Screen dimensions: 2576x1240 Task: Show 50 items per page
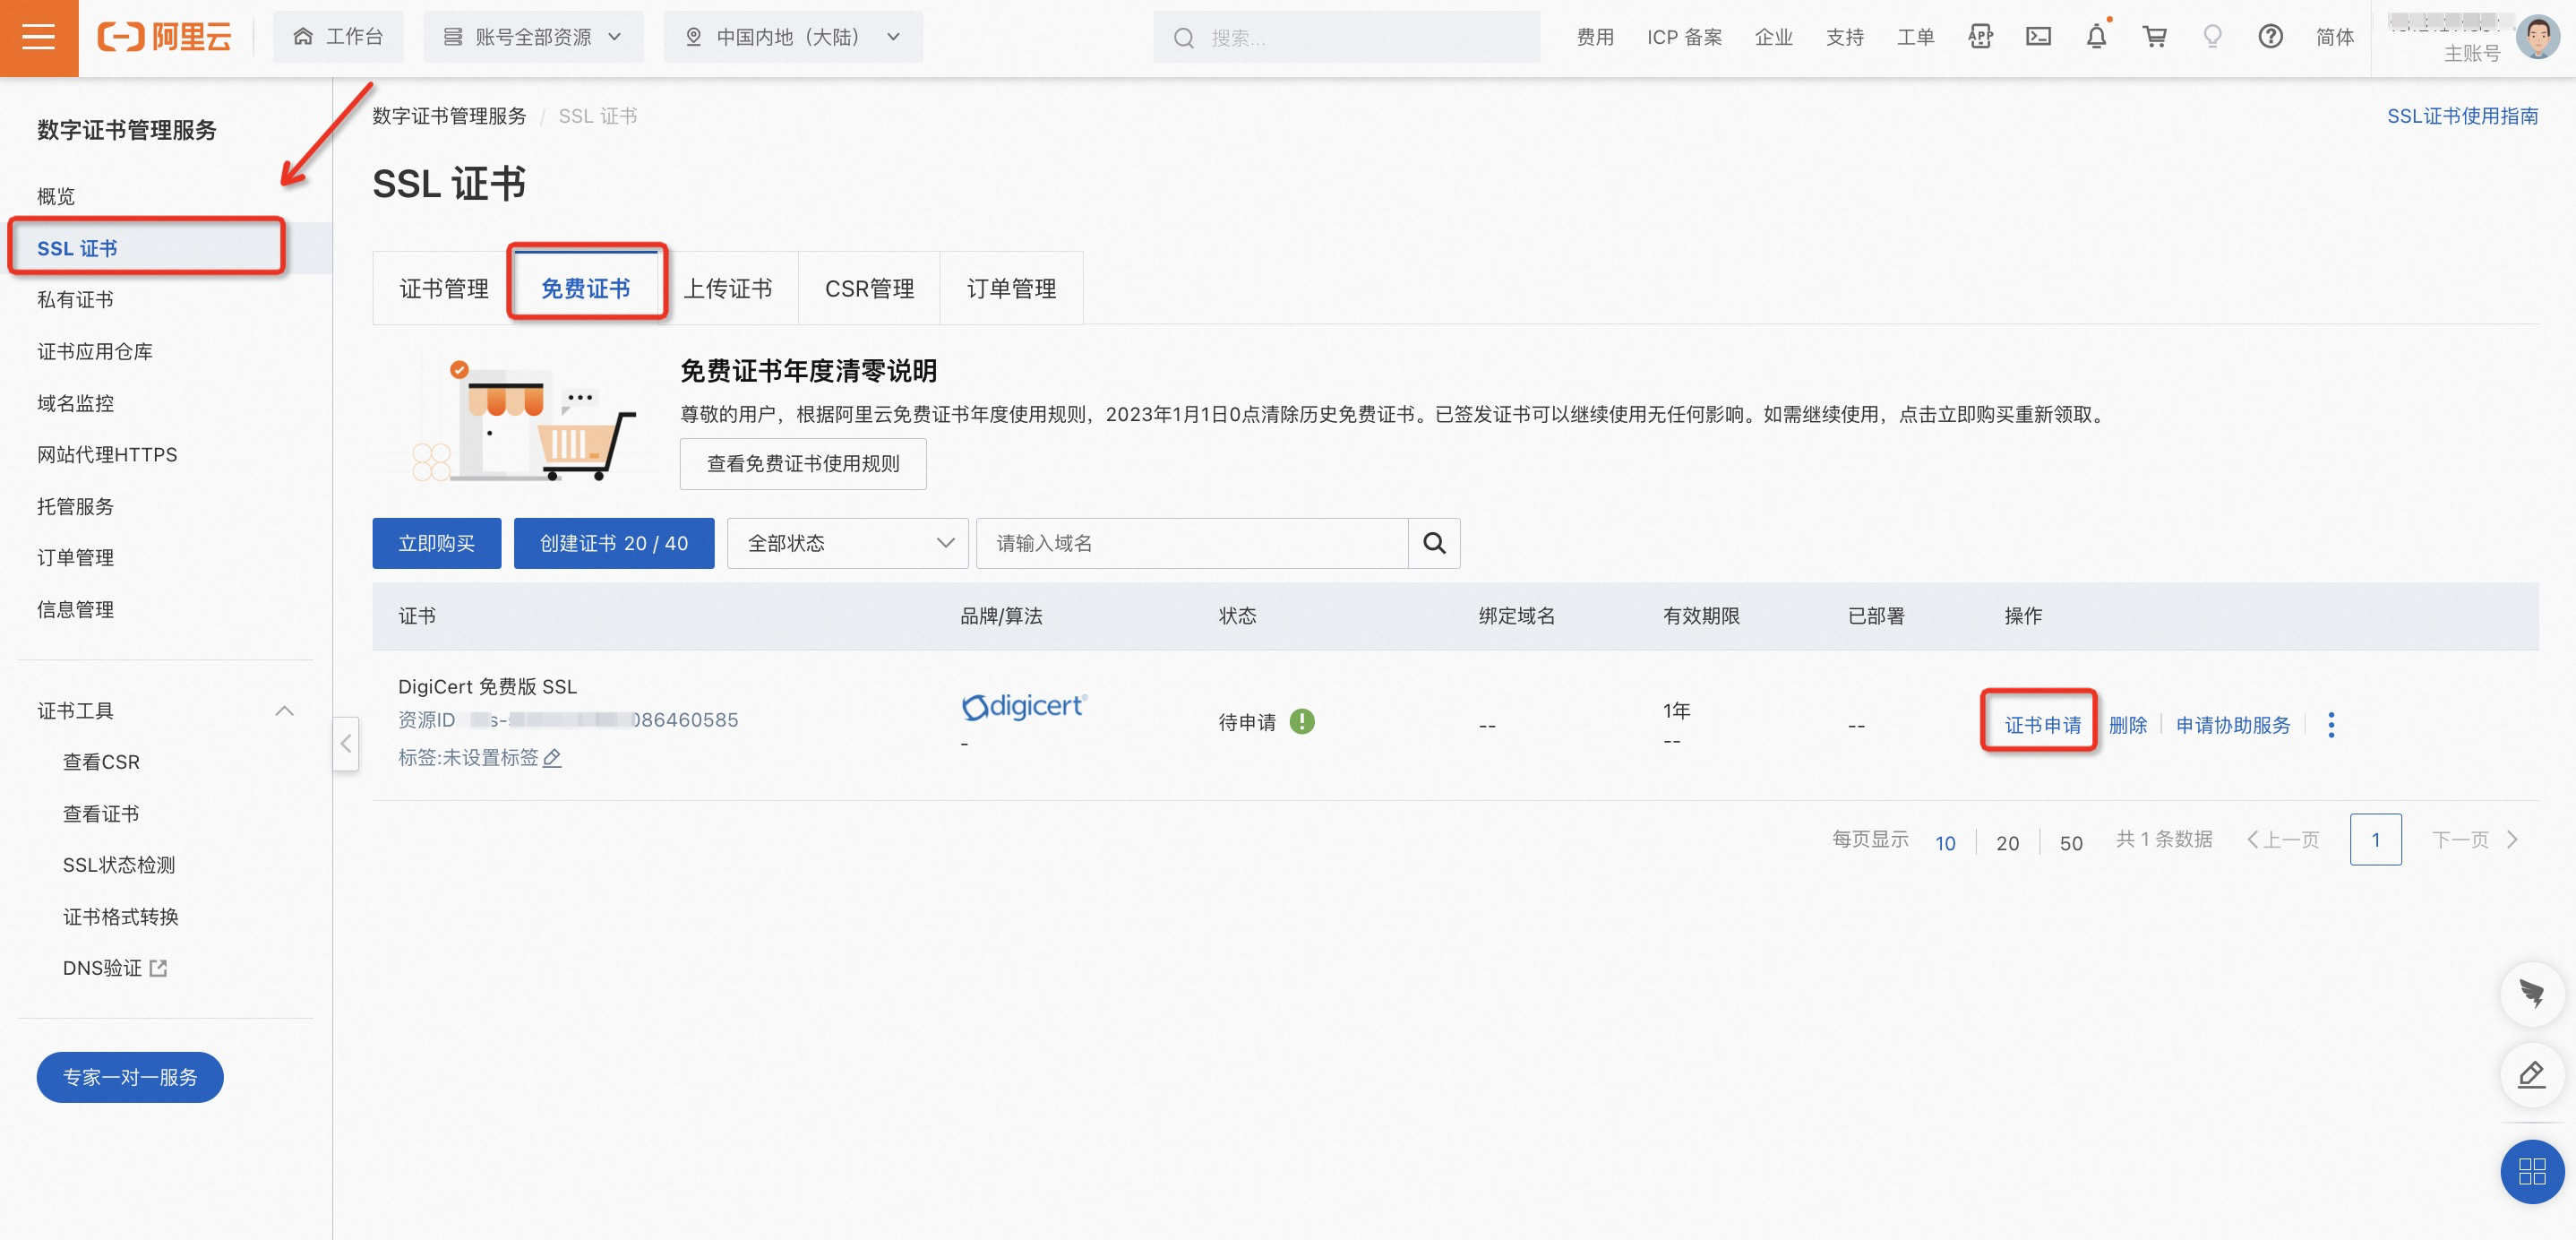point(2071,843)
